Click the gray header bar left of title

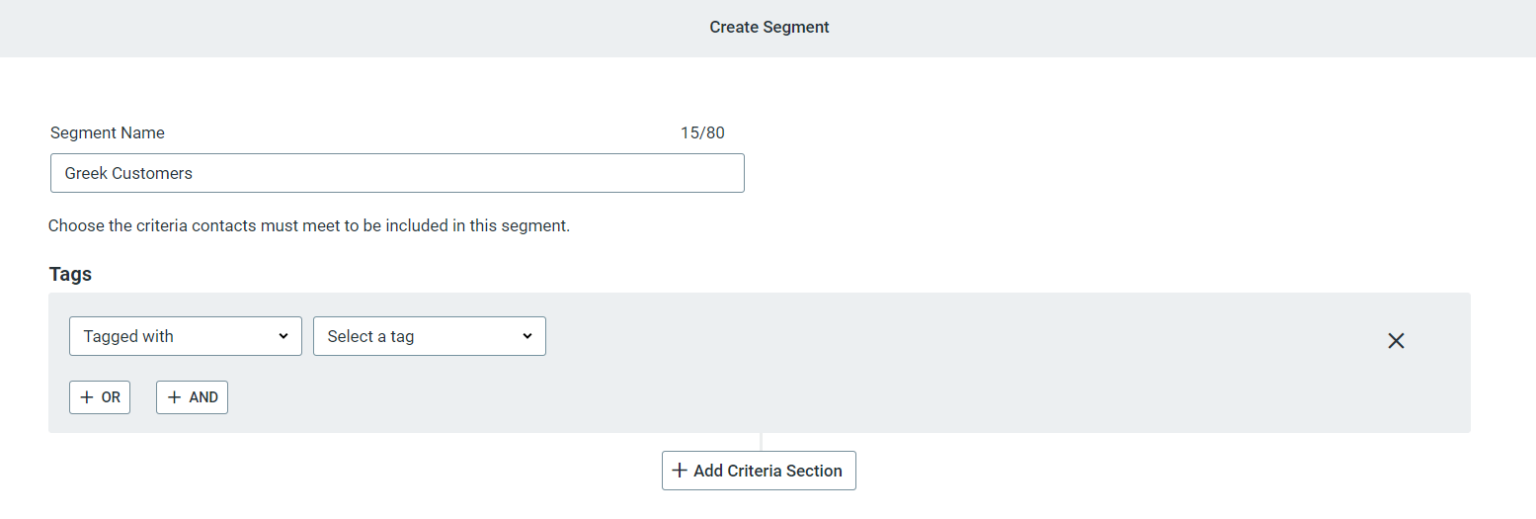pyautogui.click(x=300, y=28)
